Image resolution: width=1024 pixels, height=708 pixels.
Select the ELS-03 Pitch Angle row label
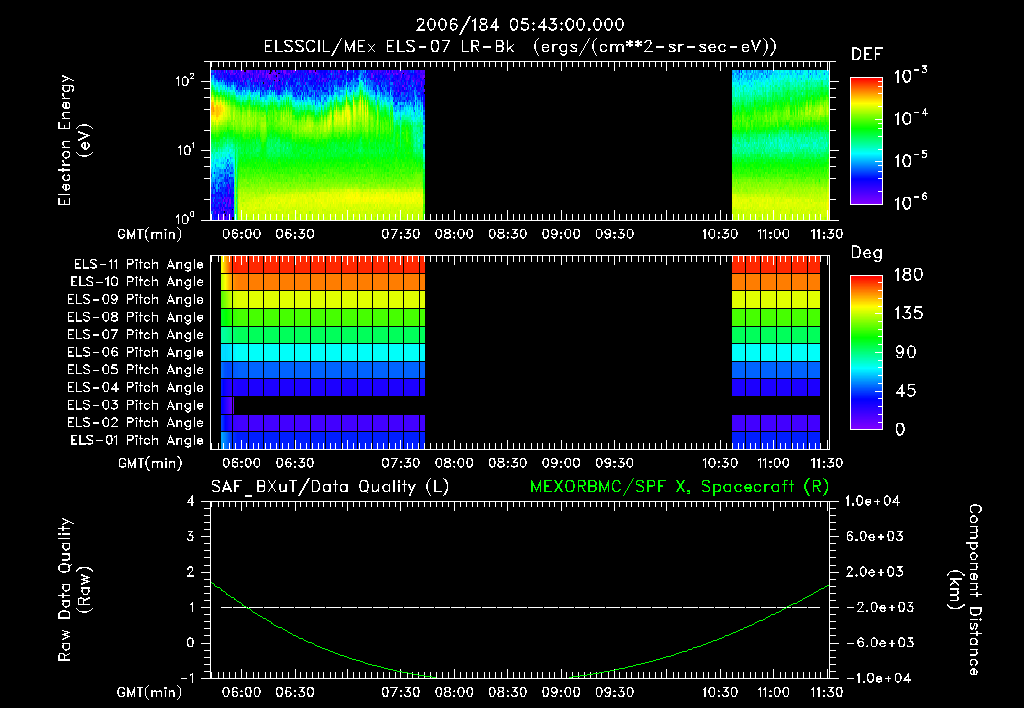click(x=136, y=405)
